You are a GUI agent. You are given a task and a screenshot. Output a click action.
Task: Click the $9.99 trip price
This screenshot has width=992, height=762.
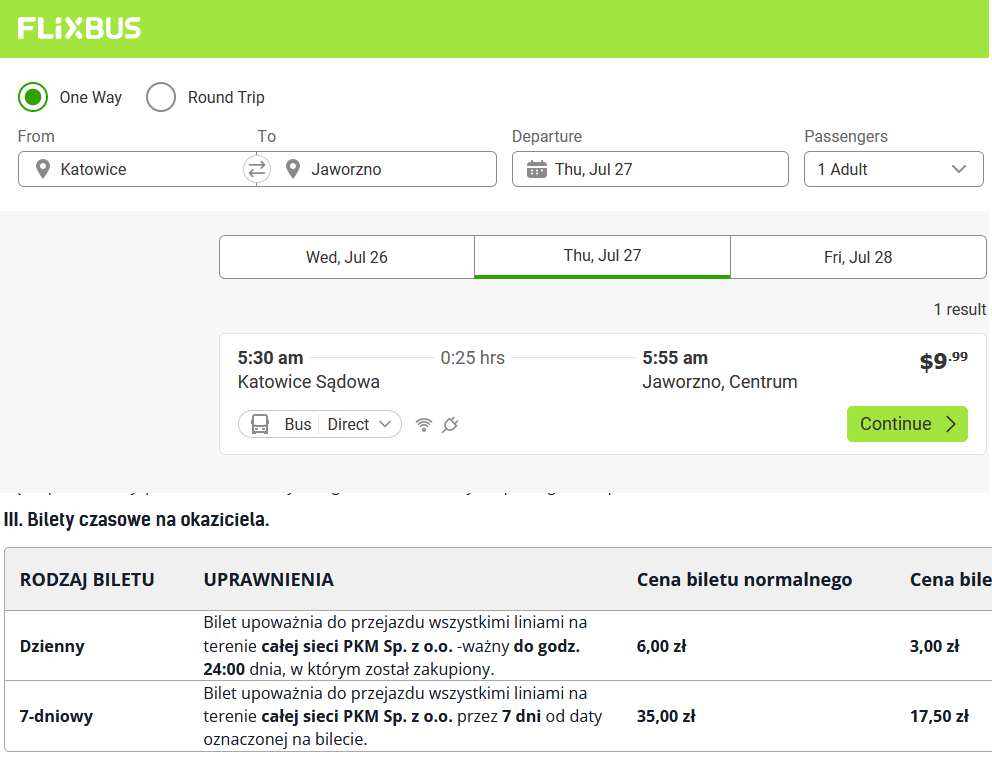tap(943, 361)
